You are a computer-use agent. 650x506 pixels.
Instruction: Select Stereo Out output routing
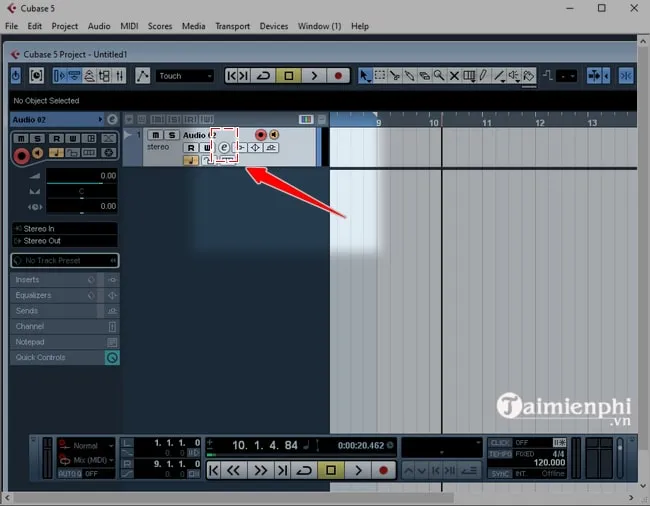(x=65, y=241)
